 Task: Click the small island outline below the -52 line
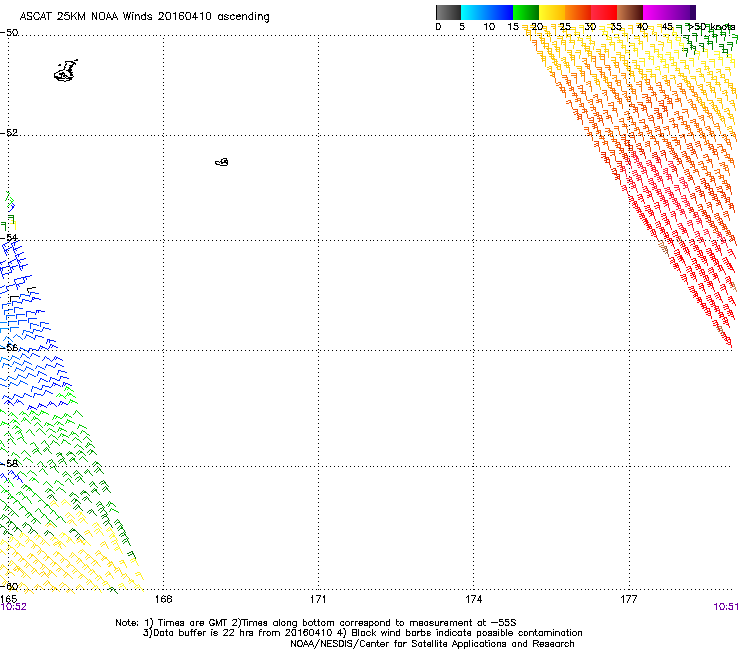click(222, 162)
